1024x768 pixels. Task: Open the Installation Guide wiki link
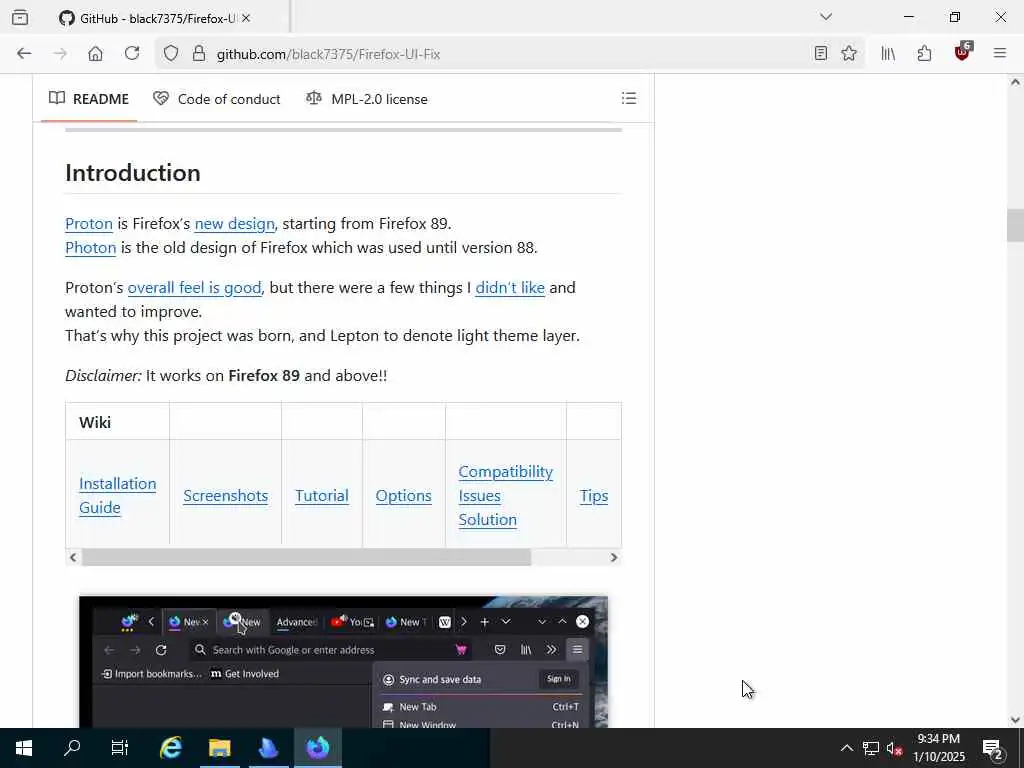(118, 496)
